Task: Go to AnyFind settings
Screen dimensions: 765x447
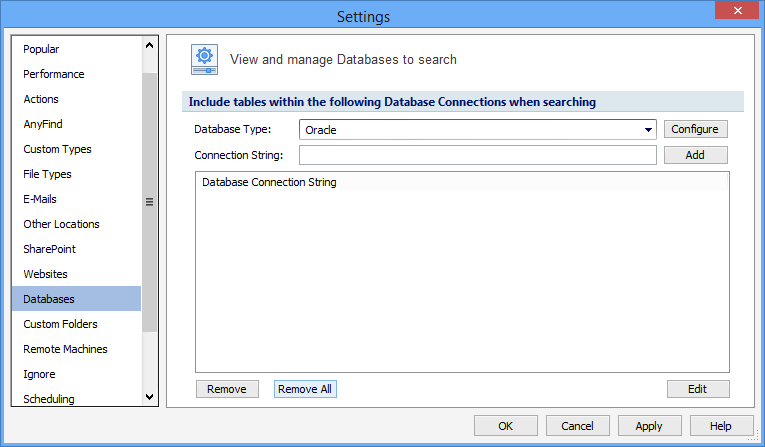Action: (42, 124)
